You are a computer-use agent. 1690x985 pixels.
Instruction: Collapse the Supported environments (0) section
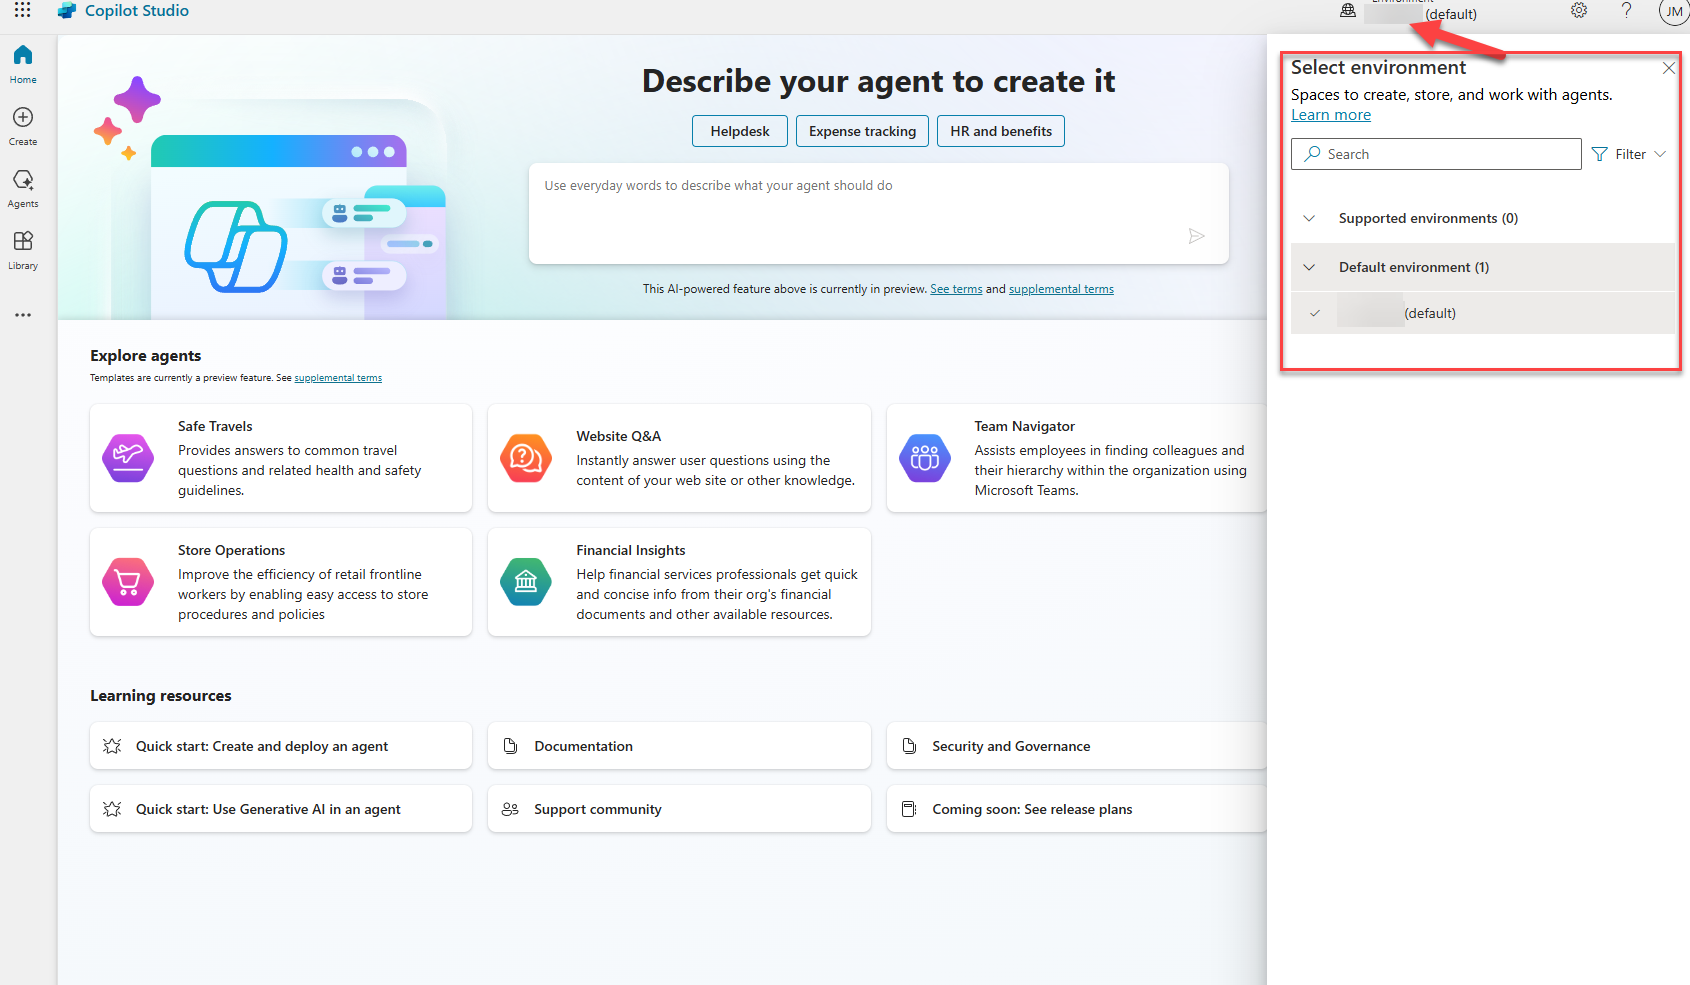[1309, 218]
